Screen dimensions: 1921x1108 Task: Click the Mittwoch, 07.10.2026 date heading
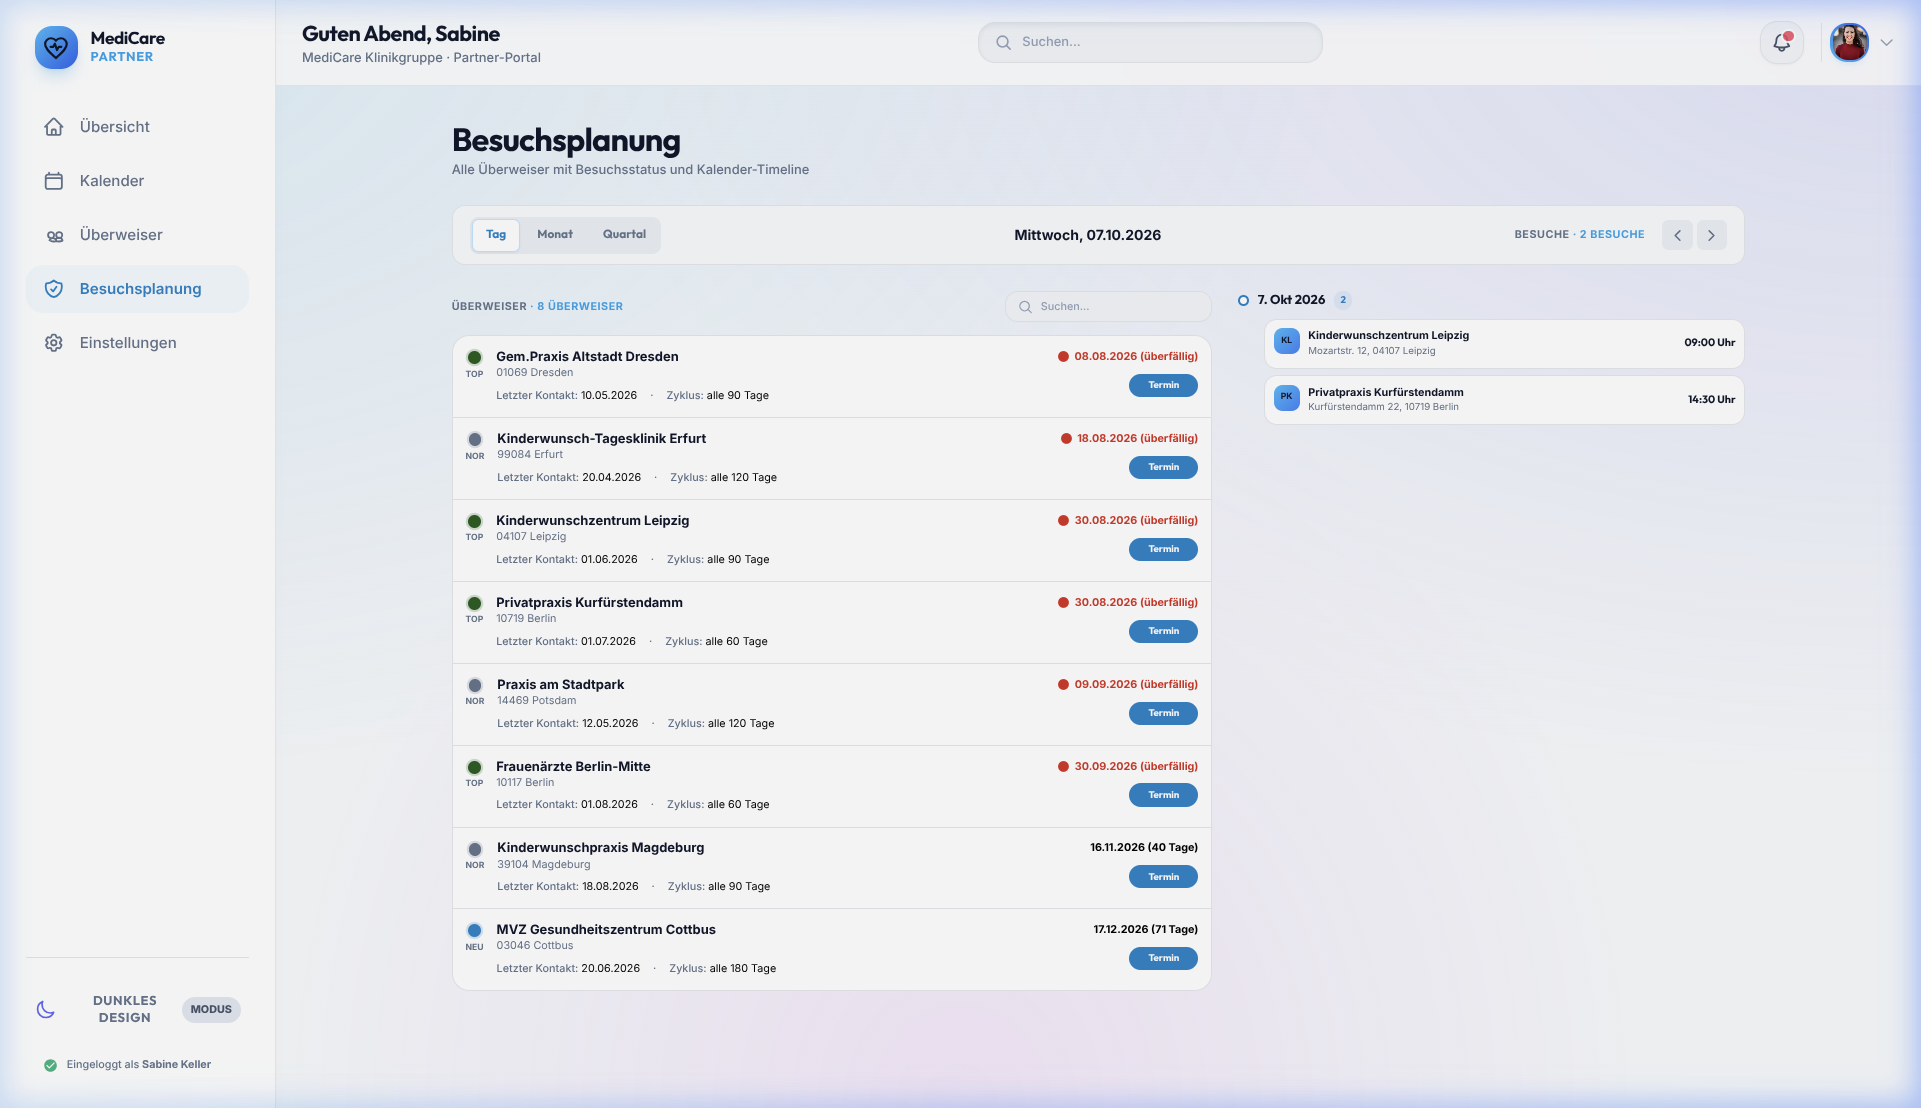1088,235
